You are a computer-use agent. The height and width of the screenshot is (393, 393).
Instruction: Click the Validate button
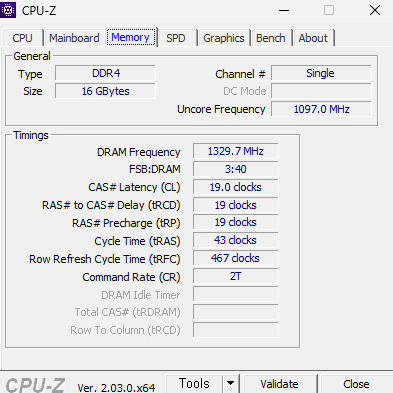pos(279,384)
